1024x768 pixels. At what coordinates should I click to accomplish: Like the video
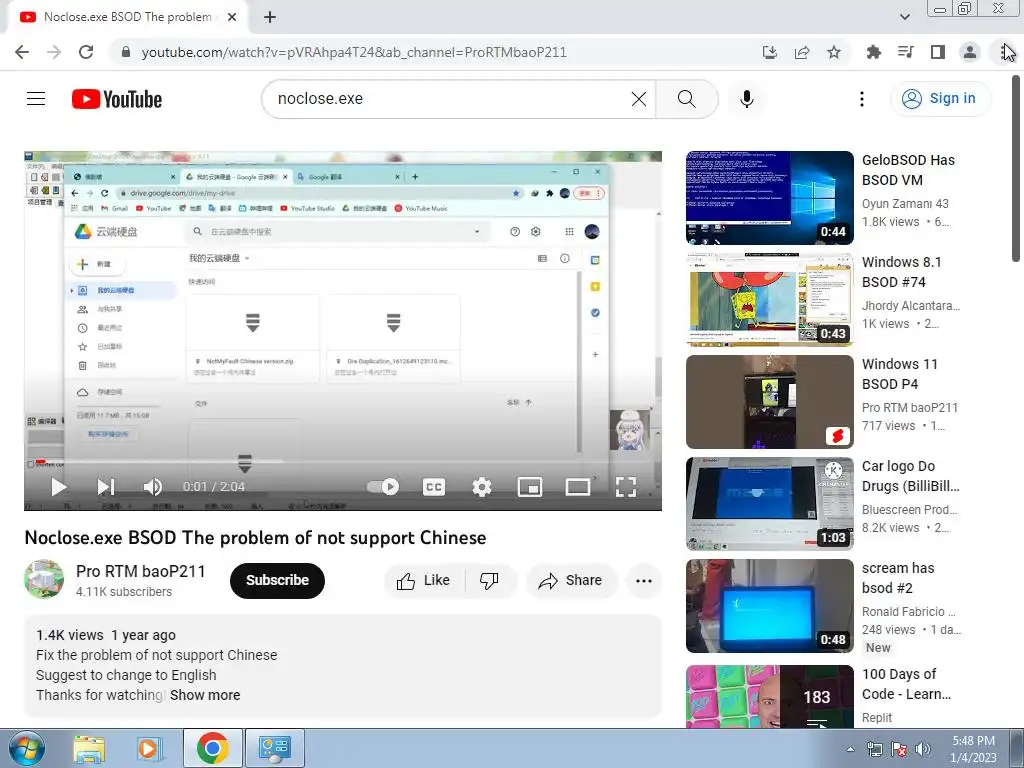423,580
